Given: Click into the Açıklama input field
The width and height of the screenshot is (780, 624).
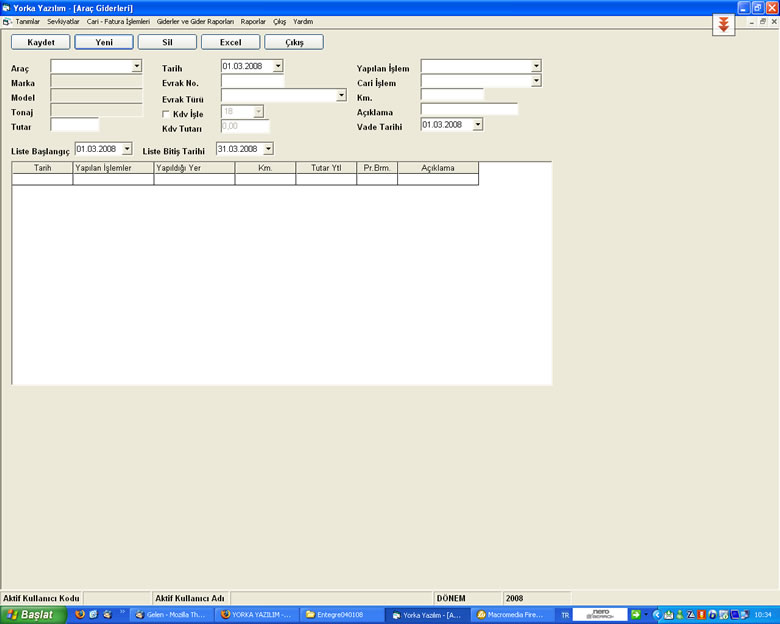Looking at the screenshot, I should click(469, 109).
